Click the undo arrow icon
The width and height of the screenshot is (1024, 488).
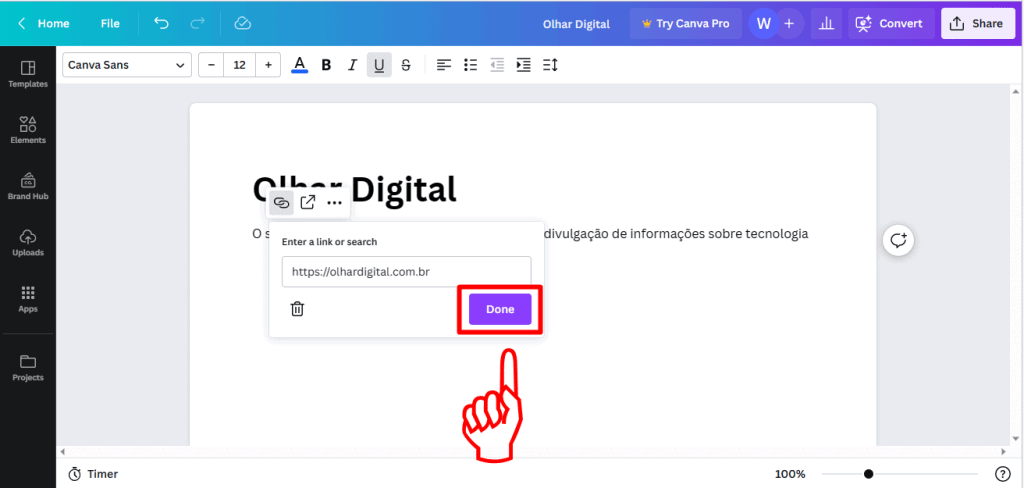click(x=161, y=24)
